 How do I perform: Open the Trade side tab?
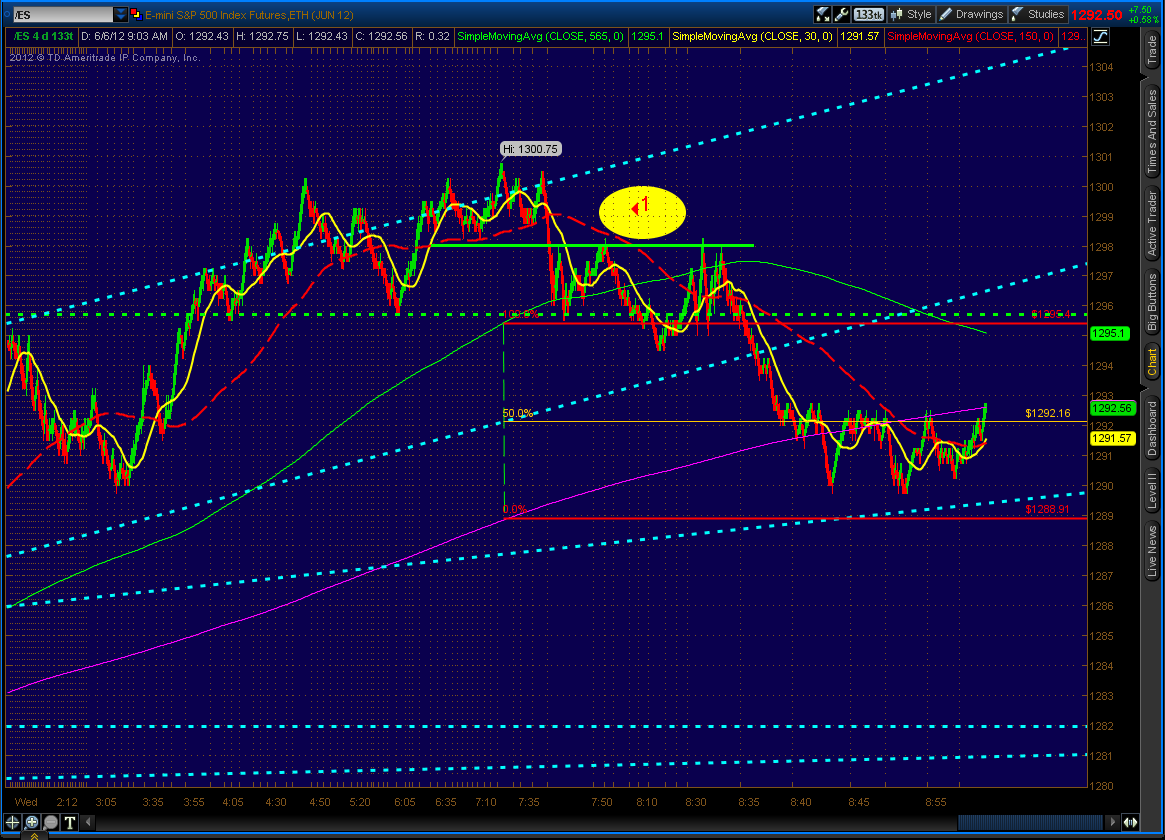click(1152, 51)
